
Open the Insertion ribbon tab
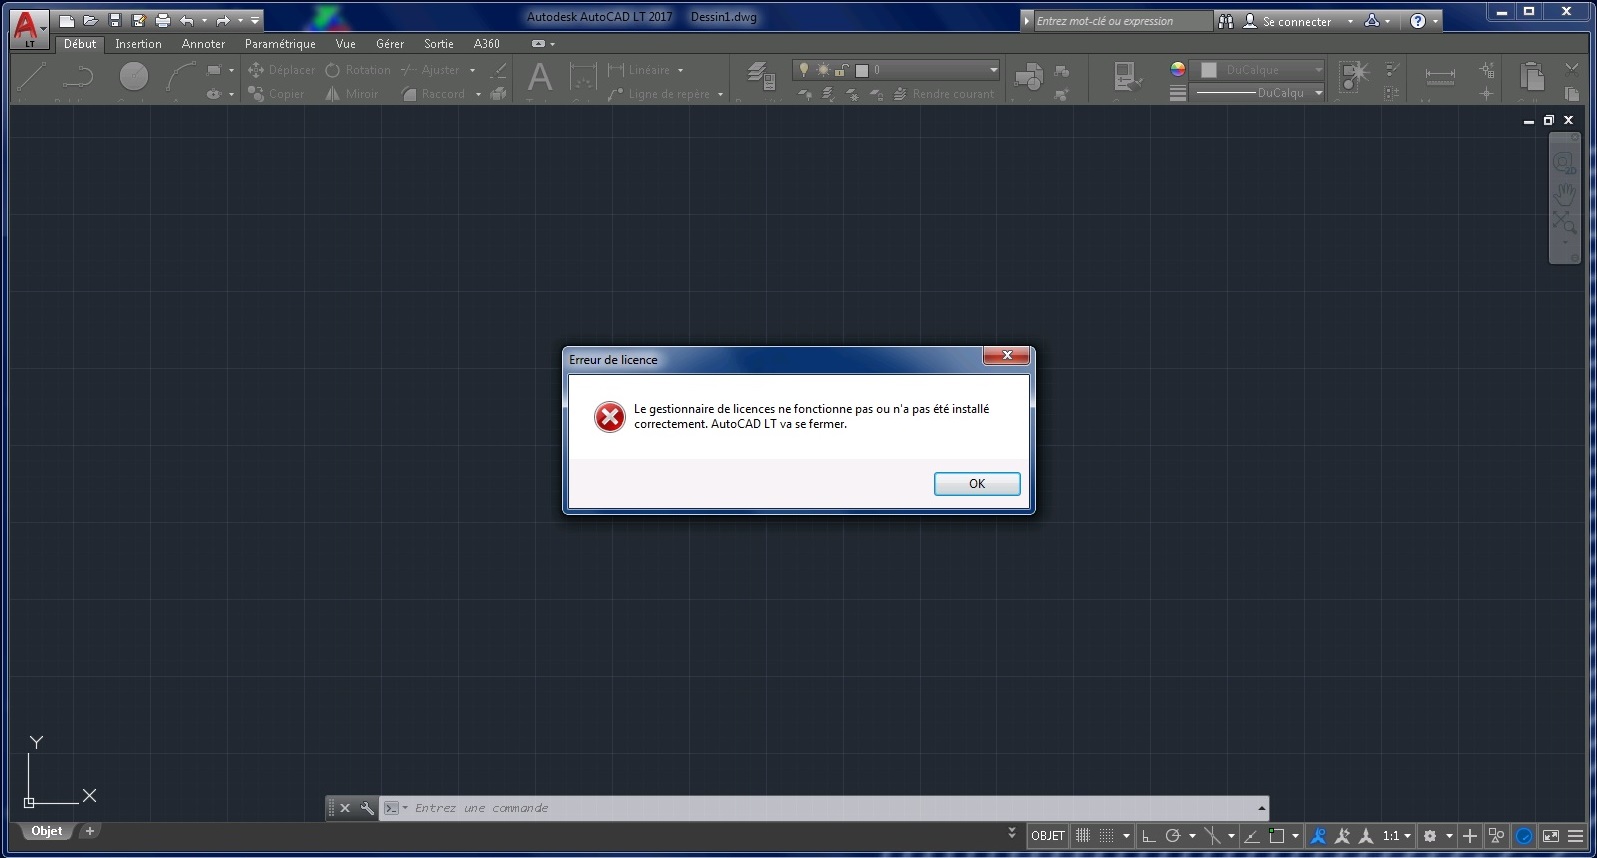click(x=138, y=44)
